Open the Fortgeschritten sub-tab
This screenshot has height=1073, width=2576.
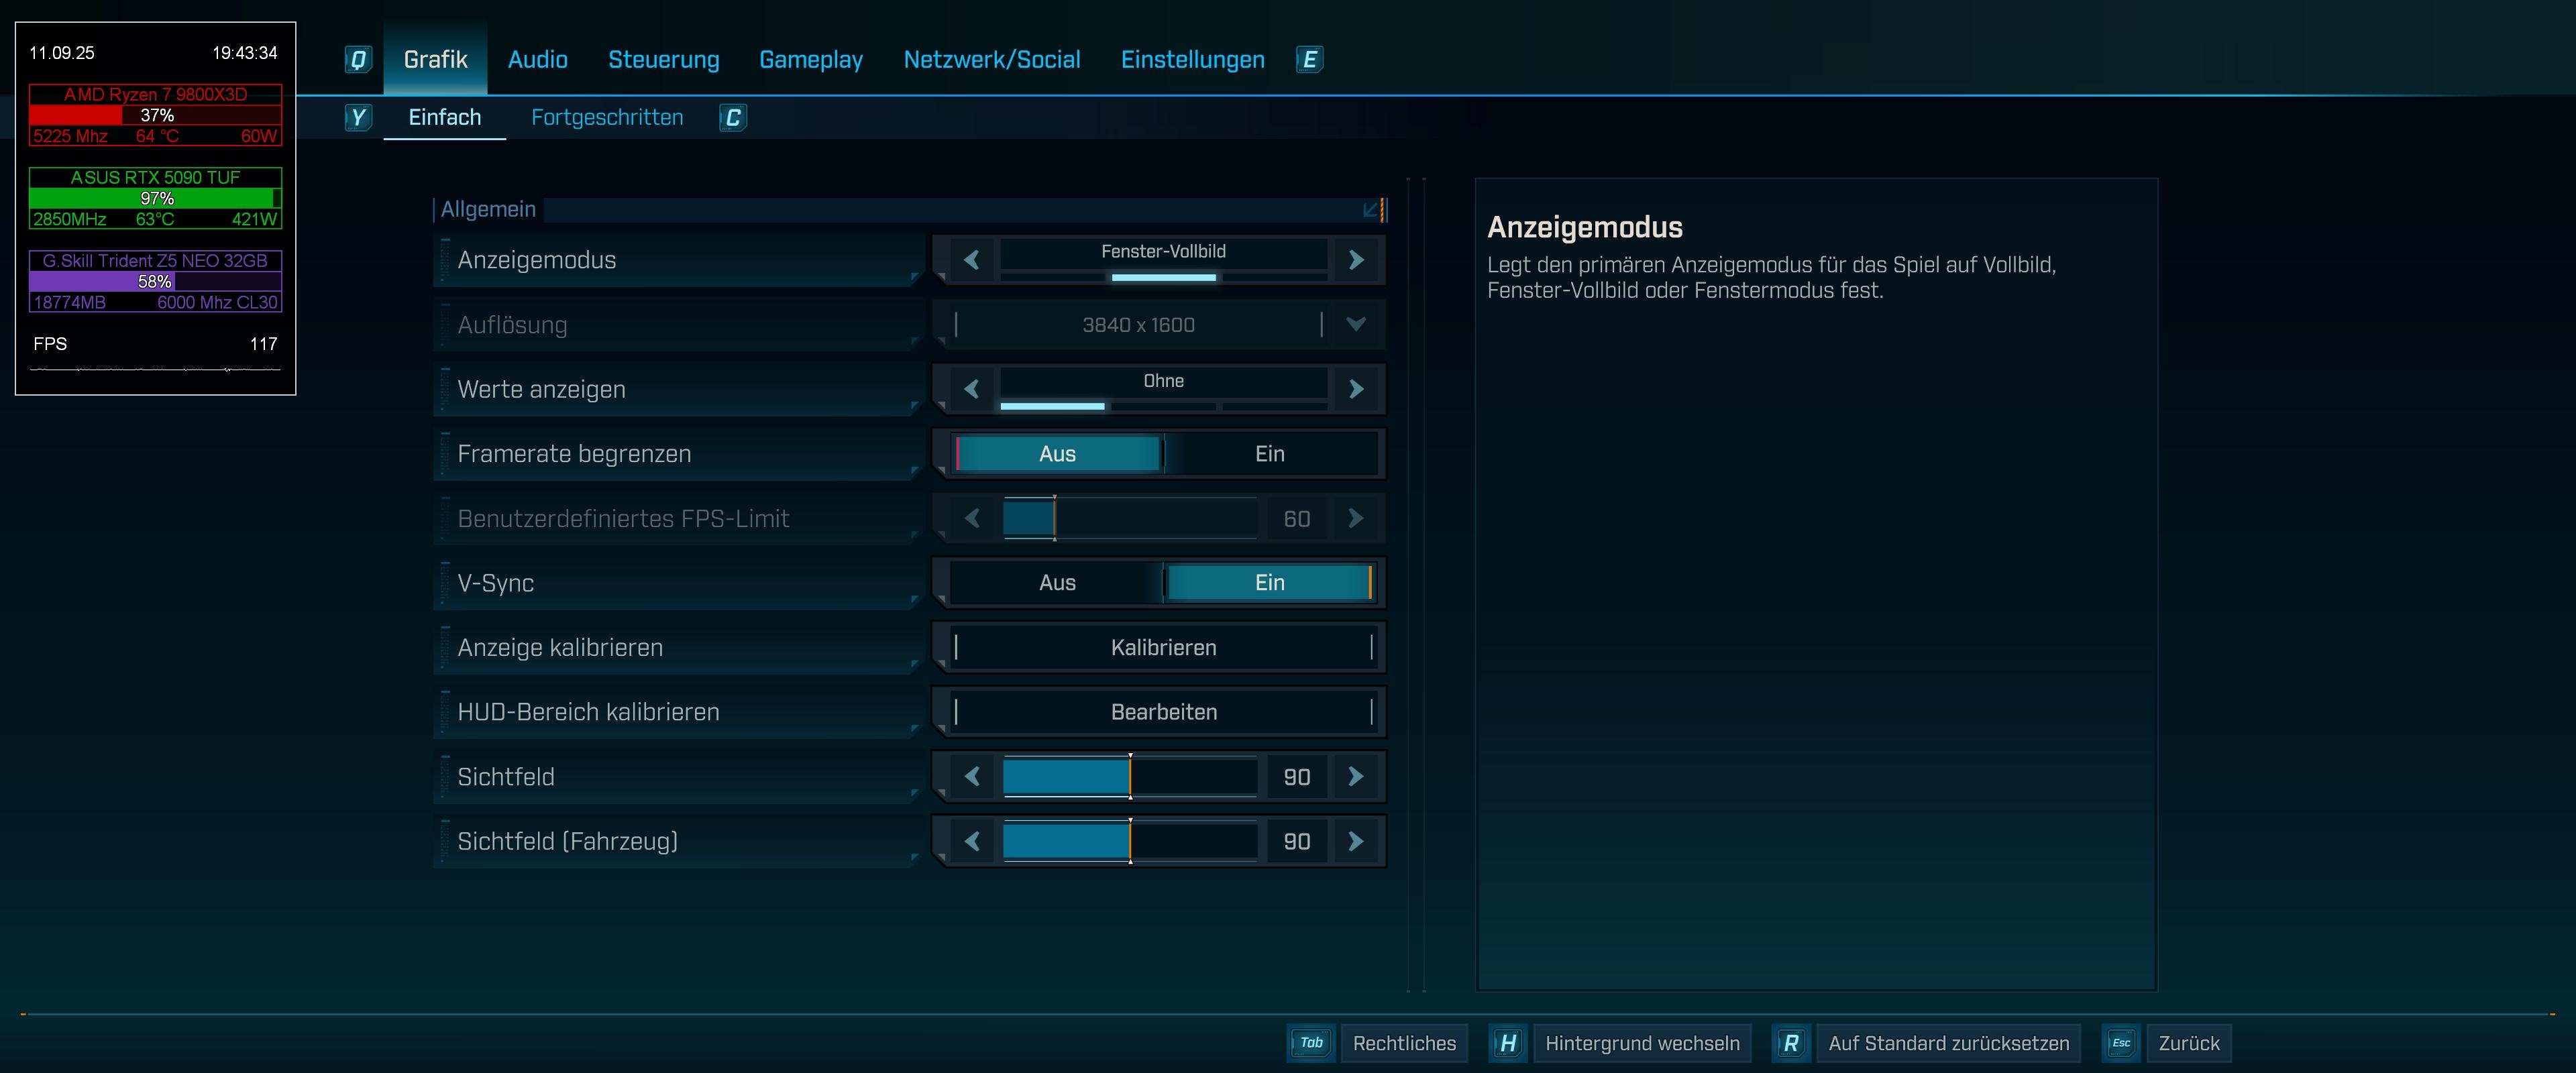(x=607, y=118)
